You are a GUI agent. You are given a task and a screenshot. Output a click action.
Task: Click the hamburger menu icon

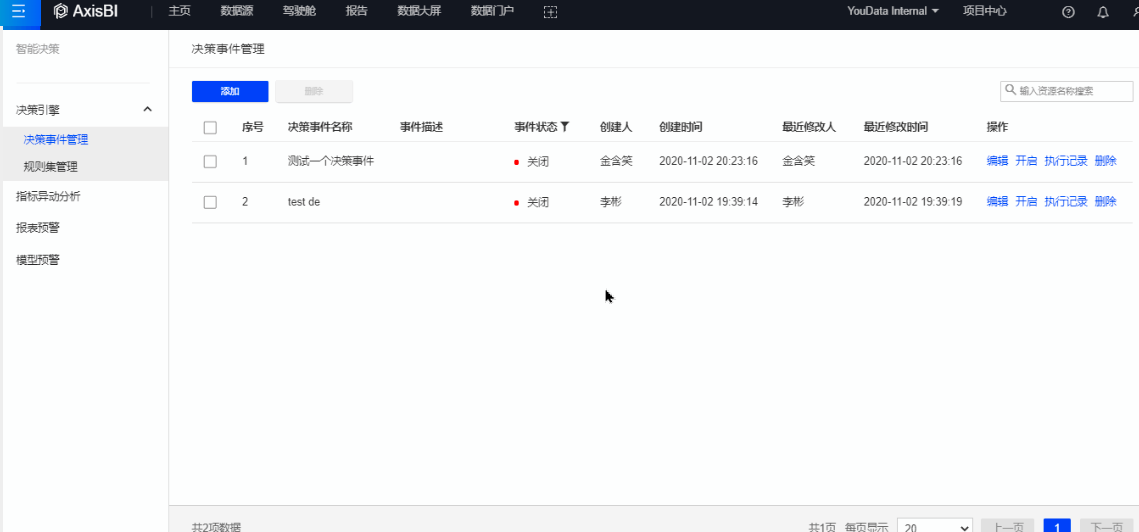coord(18,12)
